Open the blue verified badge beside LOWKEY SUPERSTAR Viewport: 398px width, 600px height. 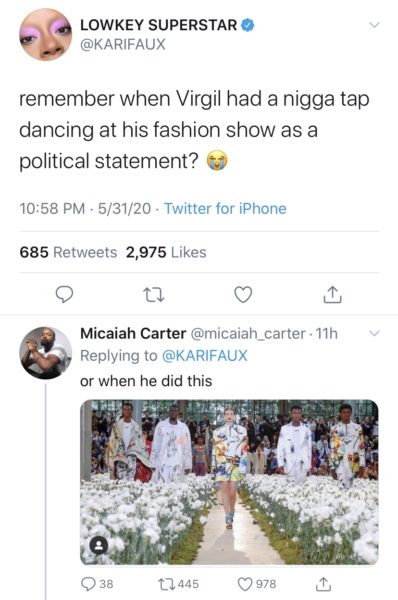click(x=248, y=25)
